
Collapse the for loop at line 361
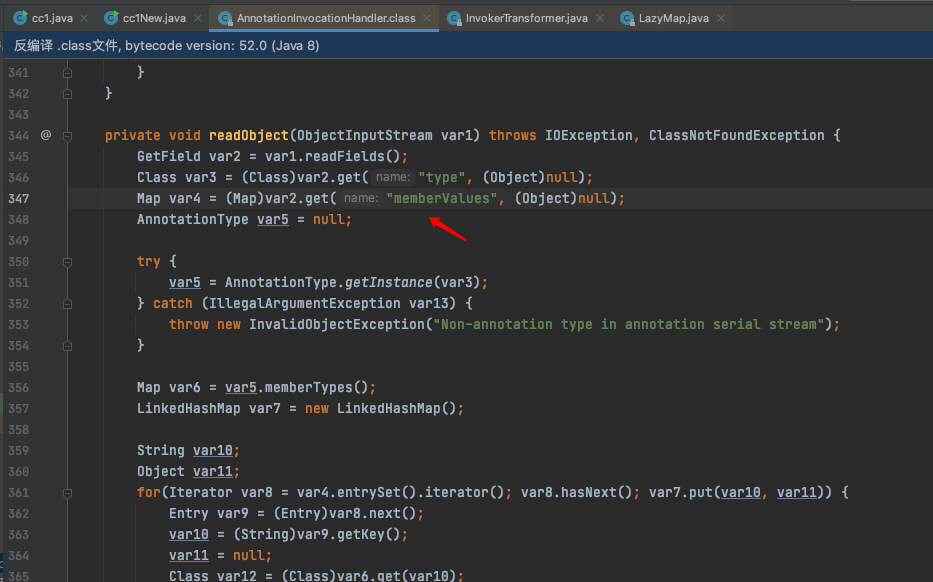click(x=67, y=493)
